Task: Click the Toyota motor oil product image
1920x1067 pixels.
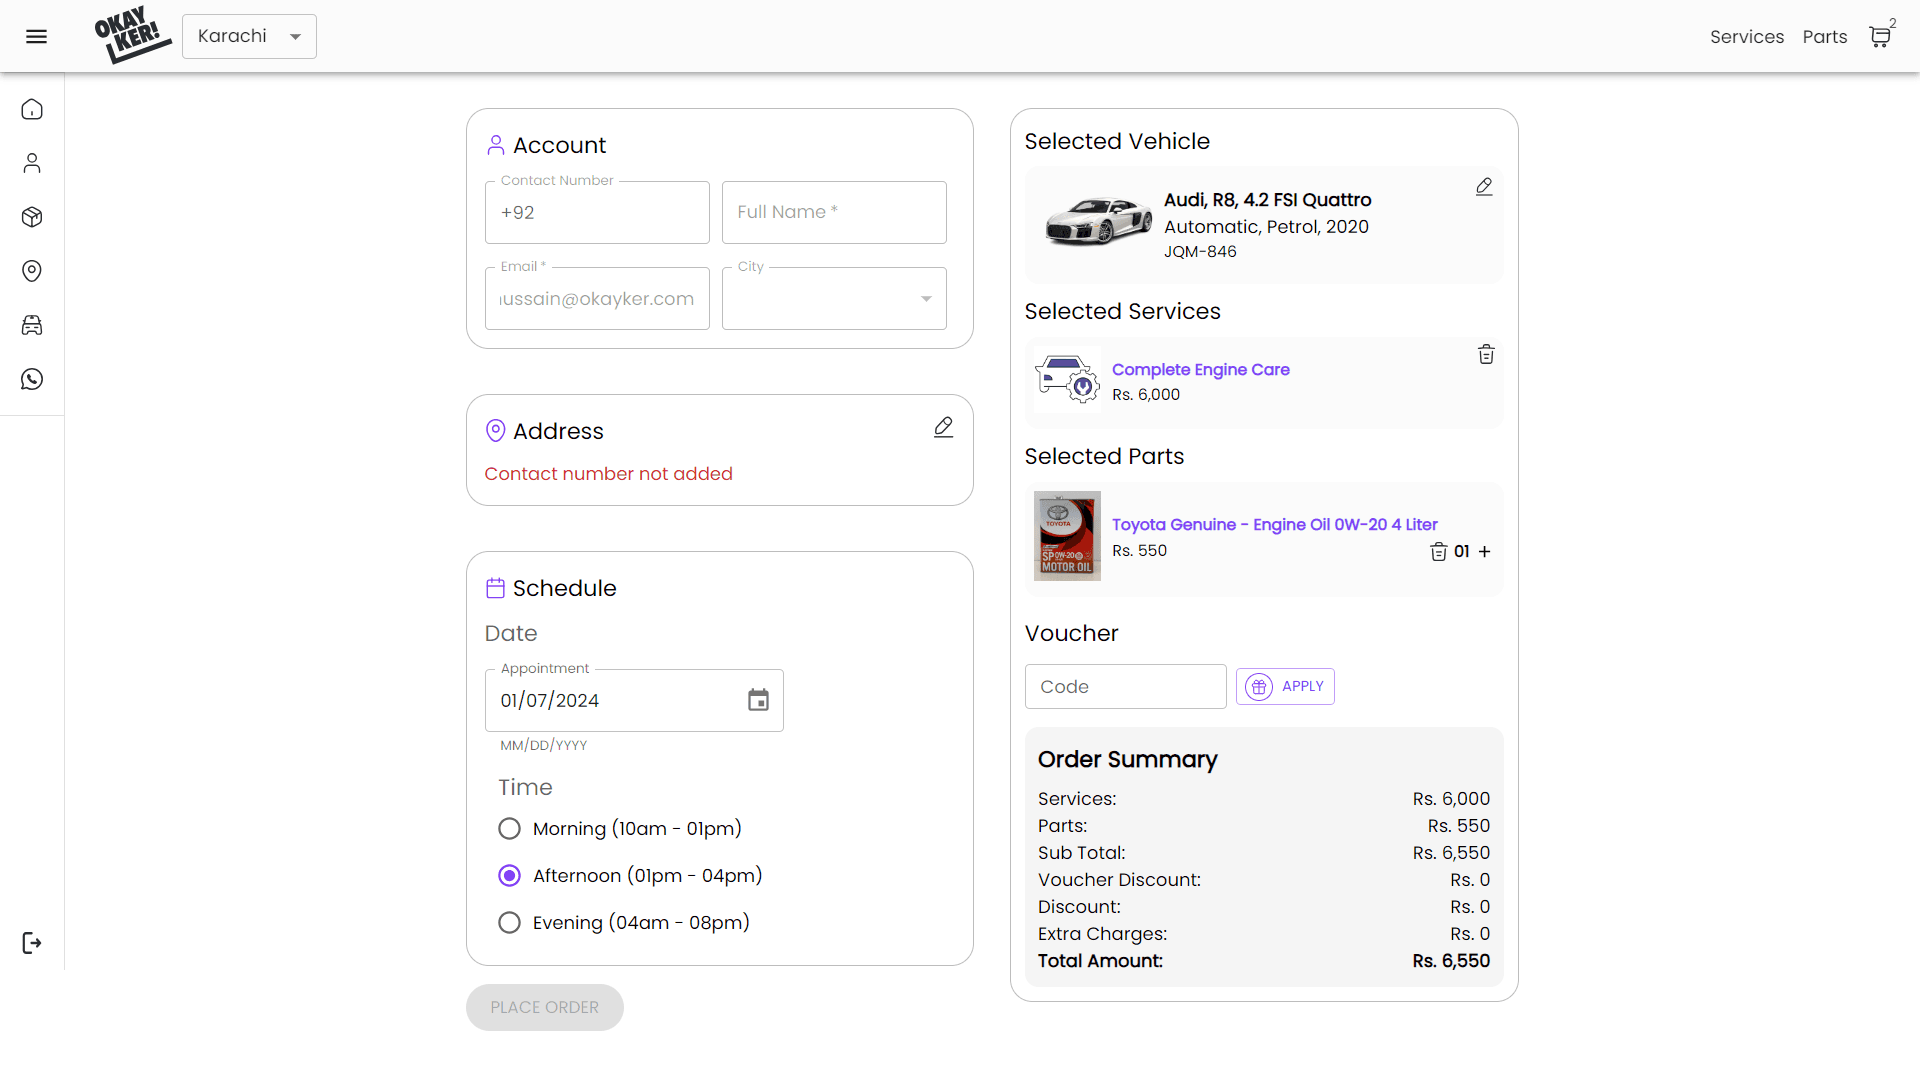Action: click(x=1067, y=536)
